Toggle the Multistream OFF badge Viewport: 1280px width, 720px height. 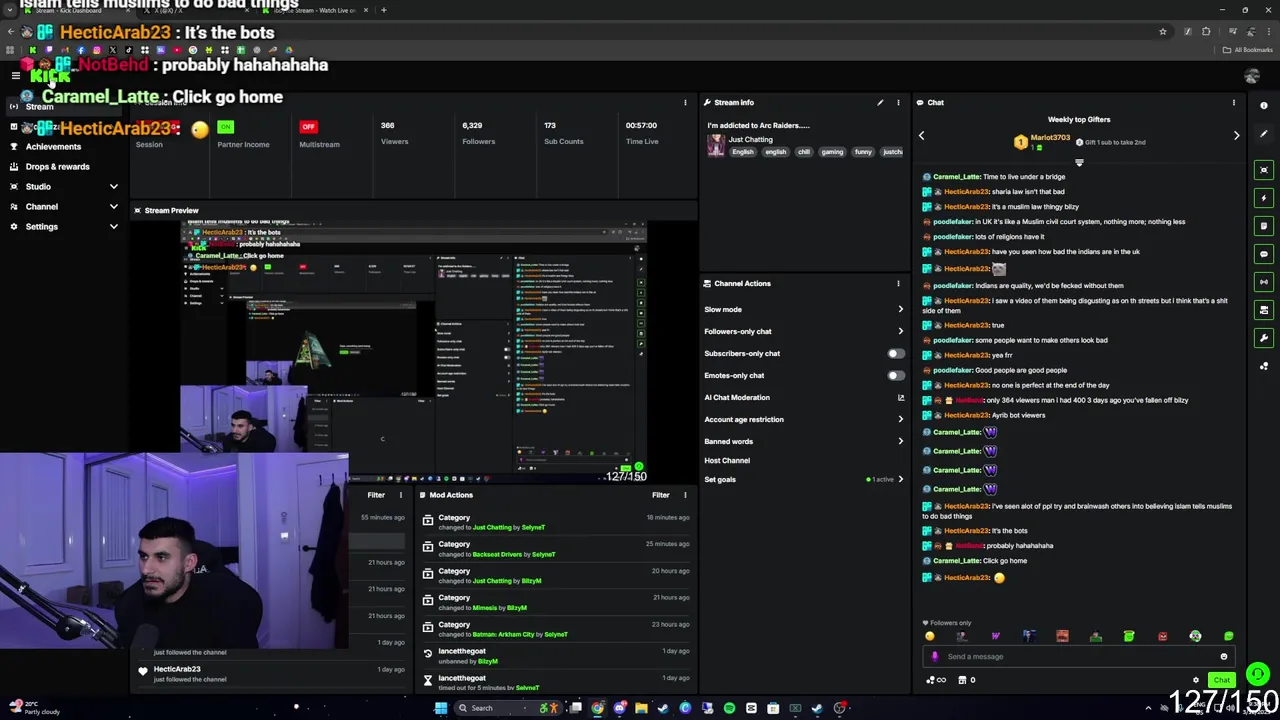click(x=308, y=126)
